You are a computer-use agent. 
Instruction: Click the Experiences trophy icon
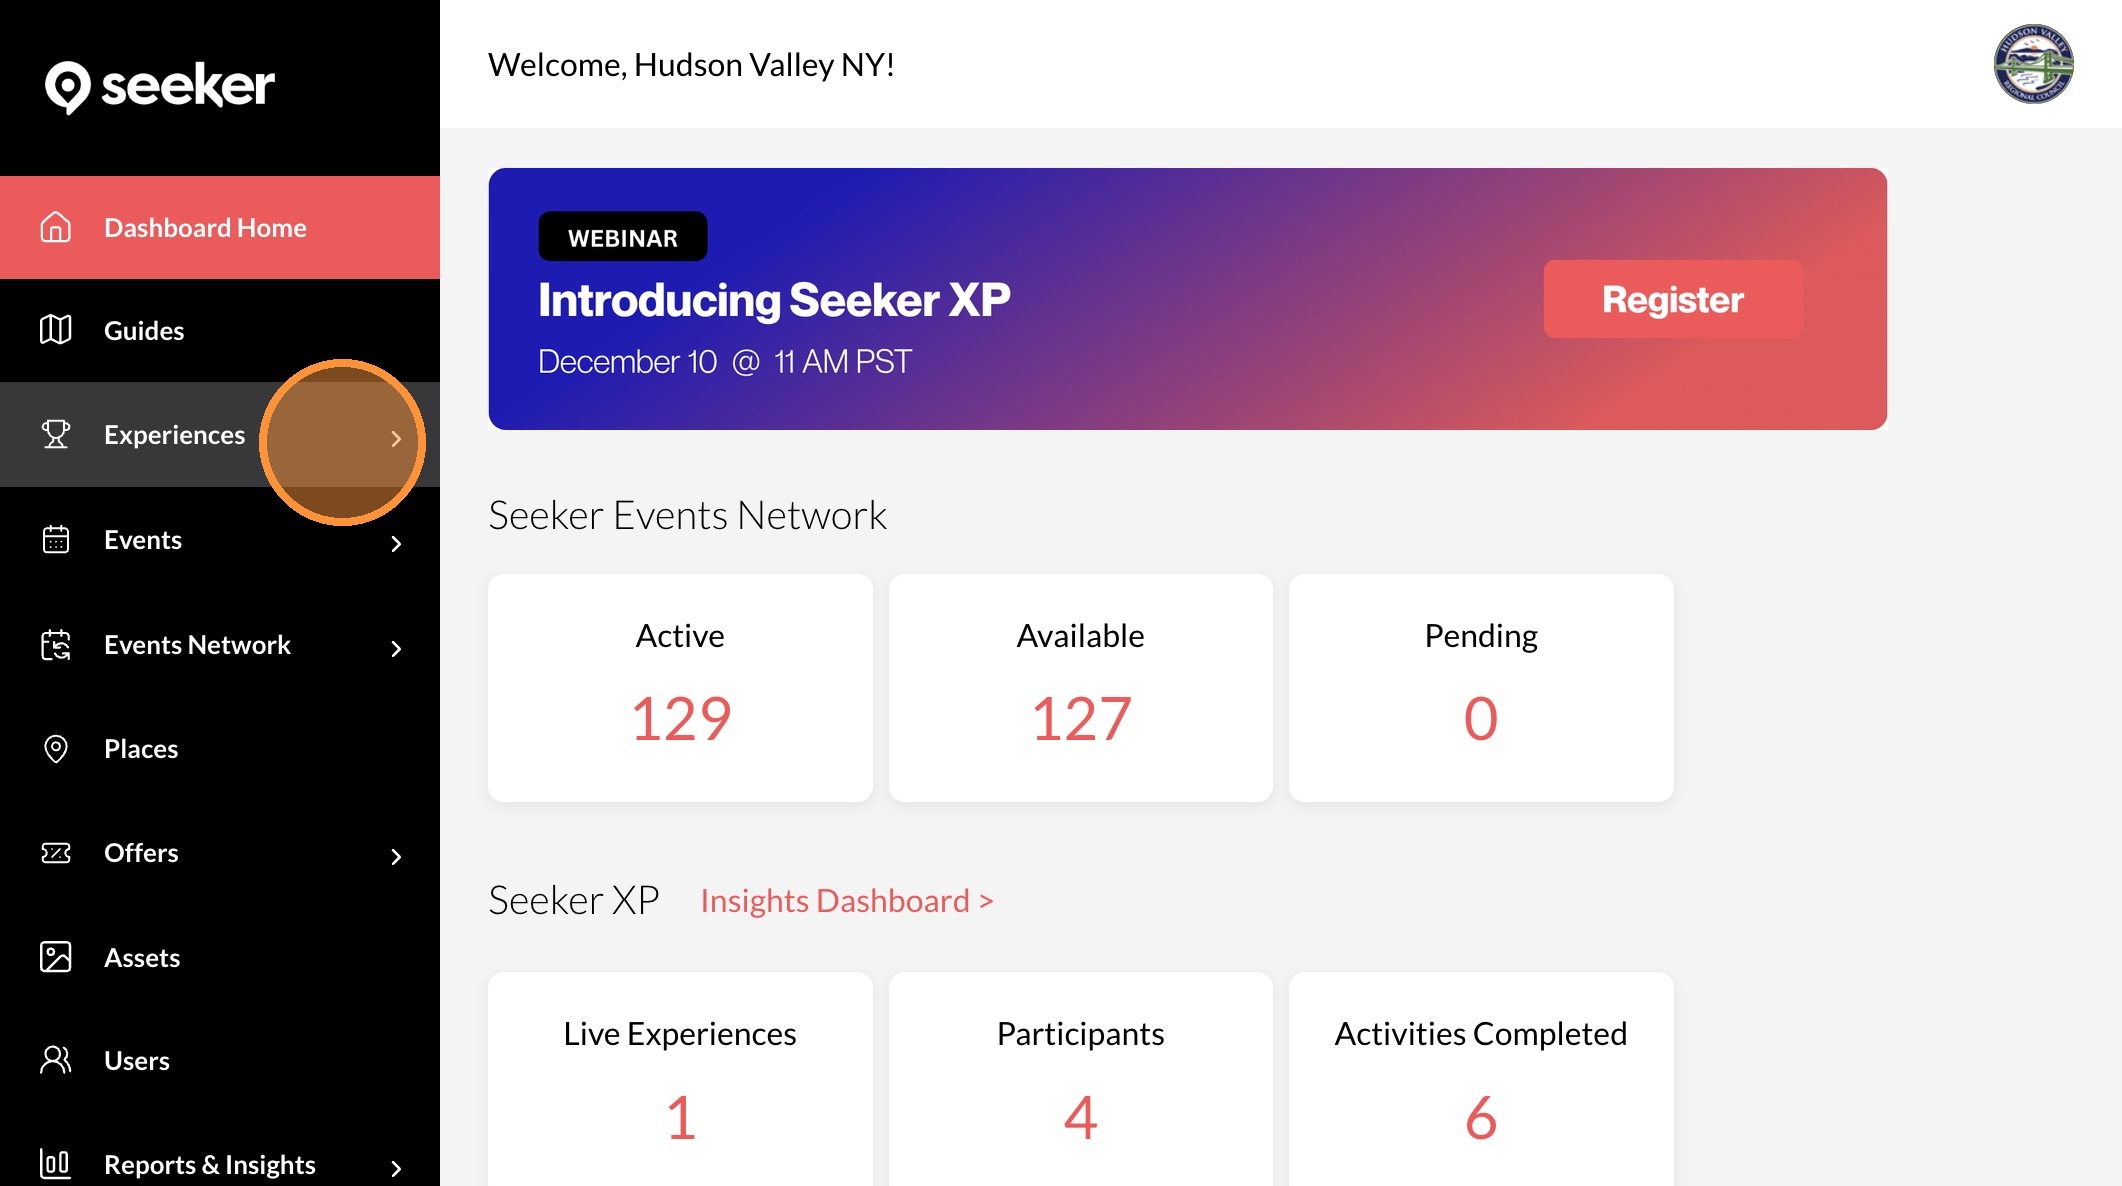pyautogui.click(x=56, y=435)
